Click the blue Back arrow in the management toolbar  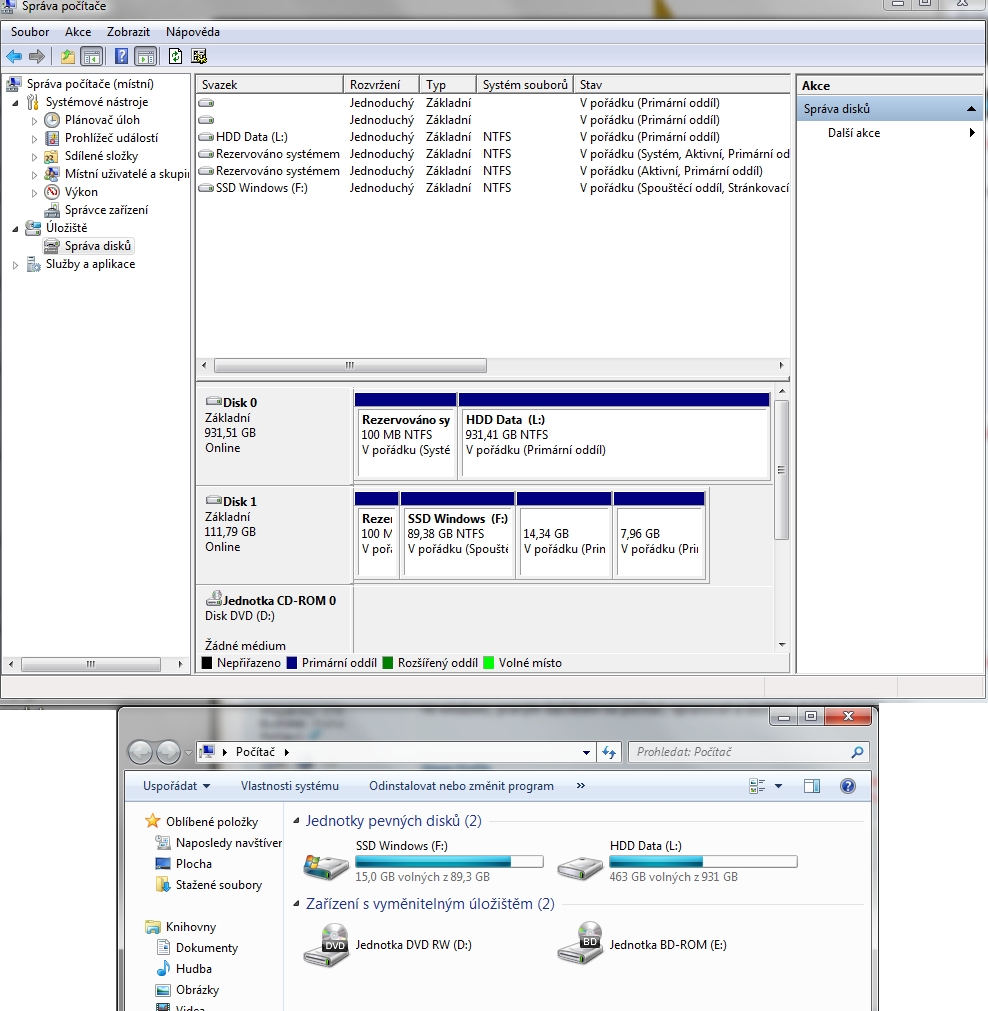14,56
